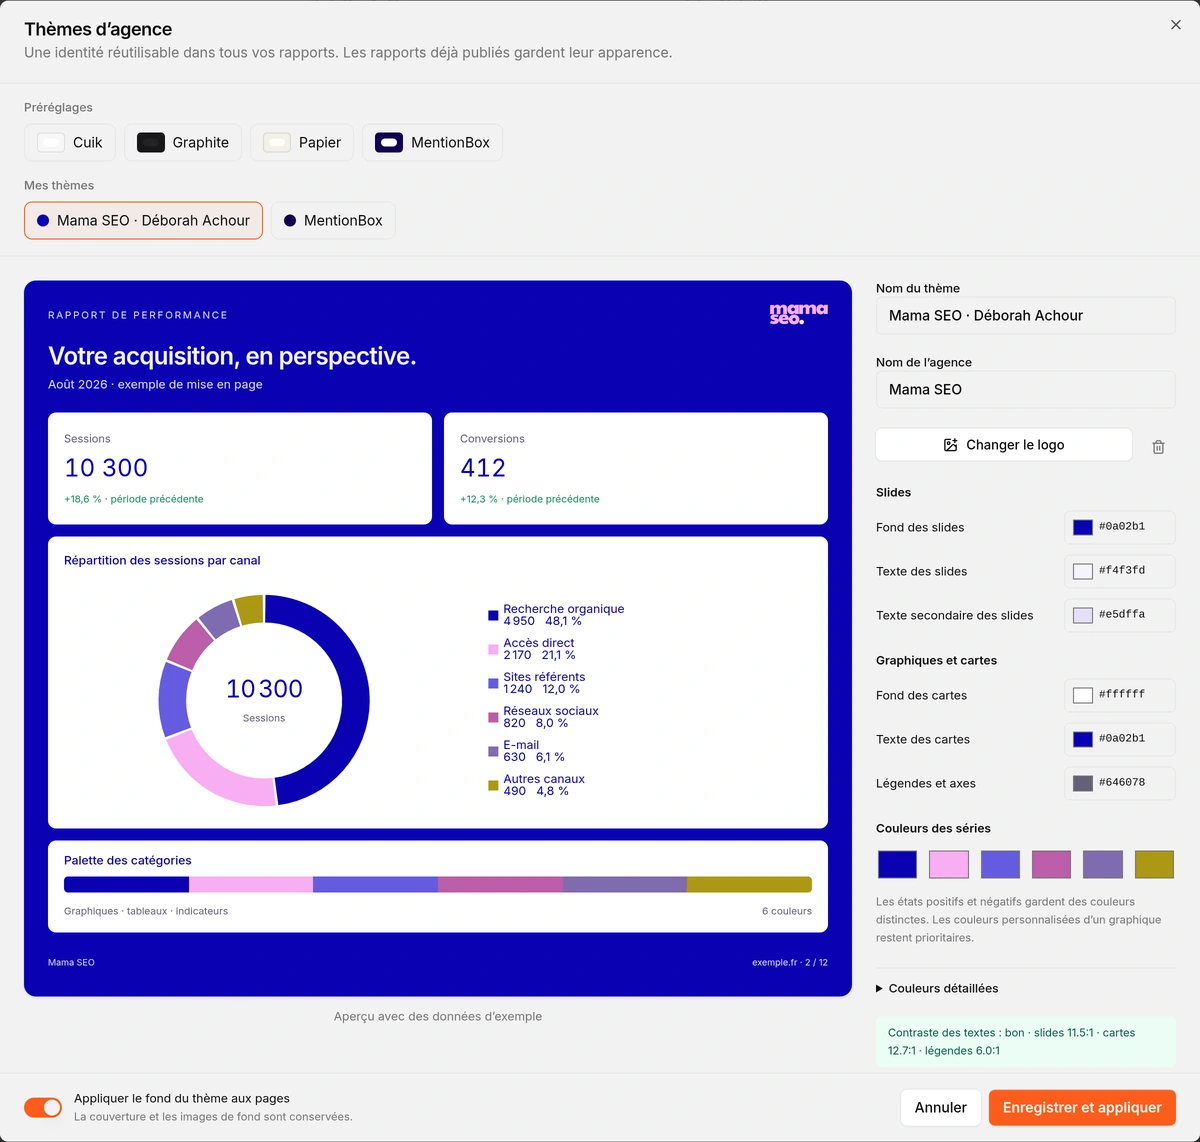Viewport: 1200px width, 1142px height.
Task: Click the Sessions 10 300 card
Action: [x=240, y=468]
